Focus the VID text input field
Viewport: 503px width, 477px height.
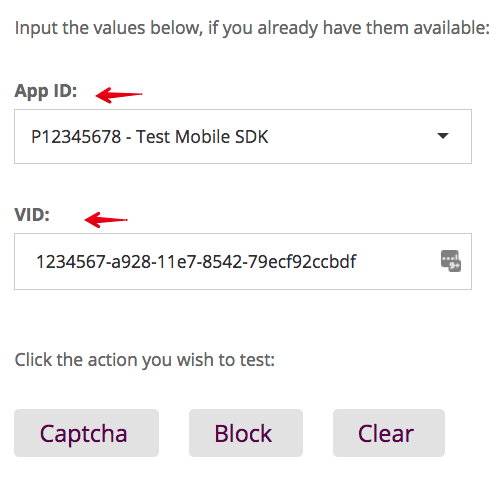pos(243,261)
